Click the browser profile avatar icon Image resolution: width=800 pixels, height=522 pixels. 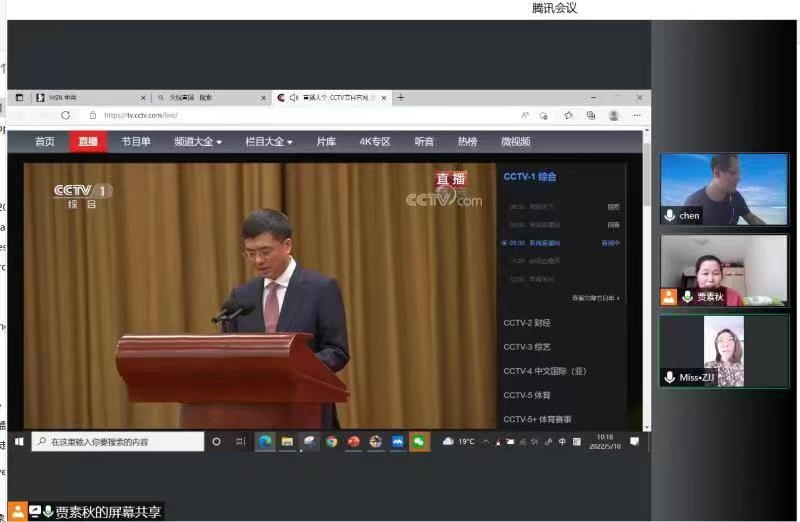point(614,115)
